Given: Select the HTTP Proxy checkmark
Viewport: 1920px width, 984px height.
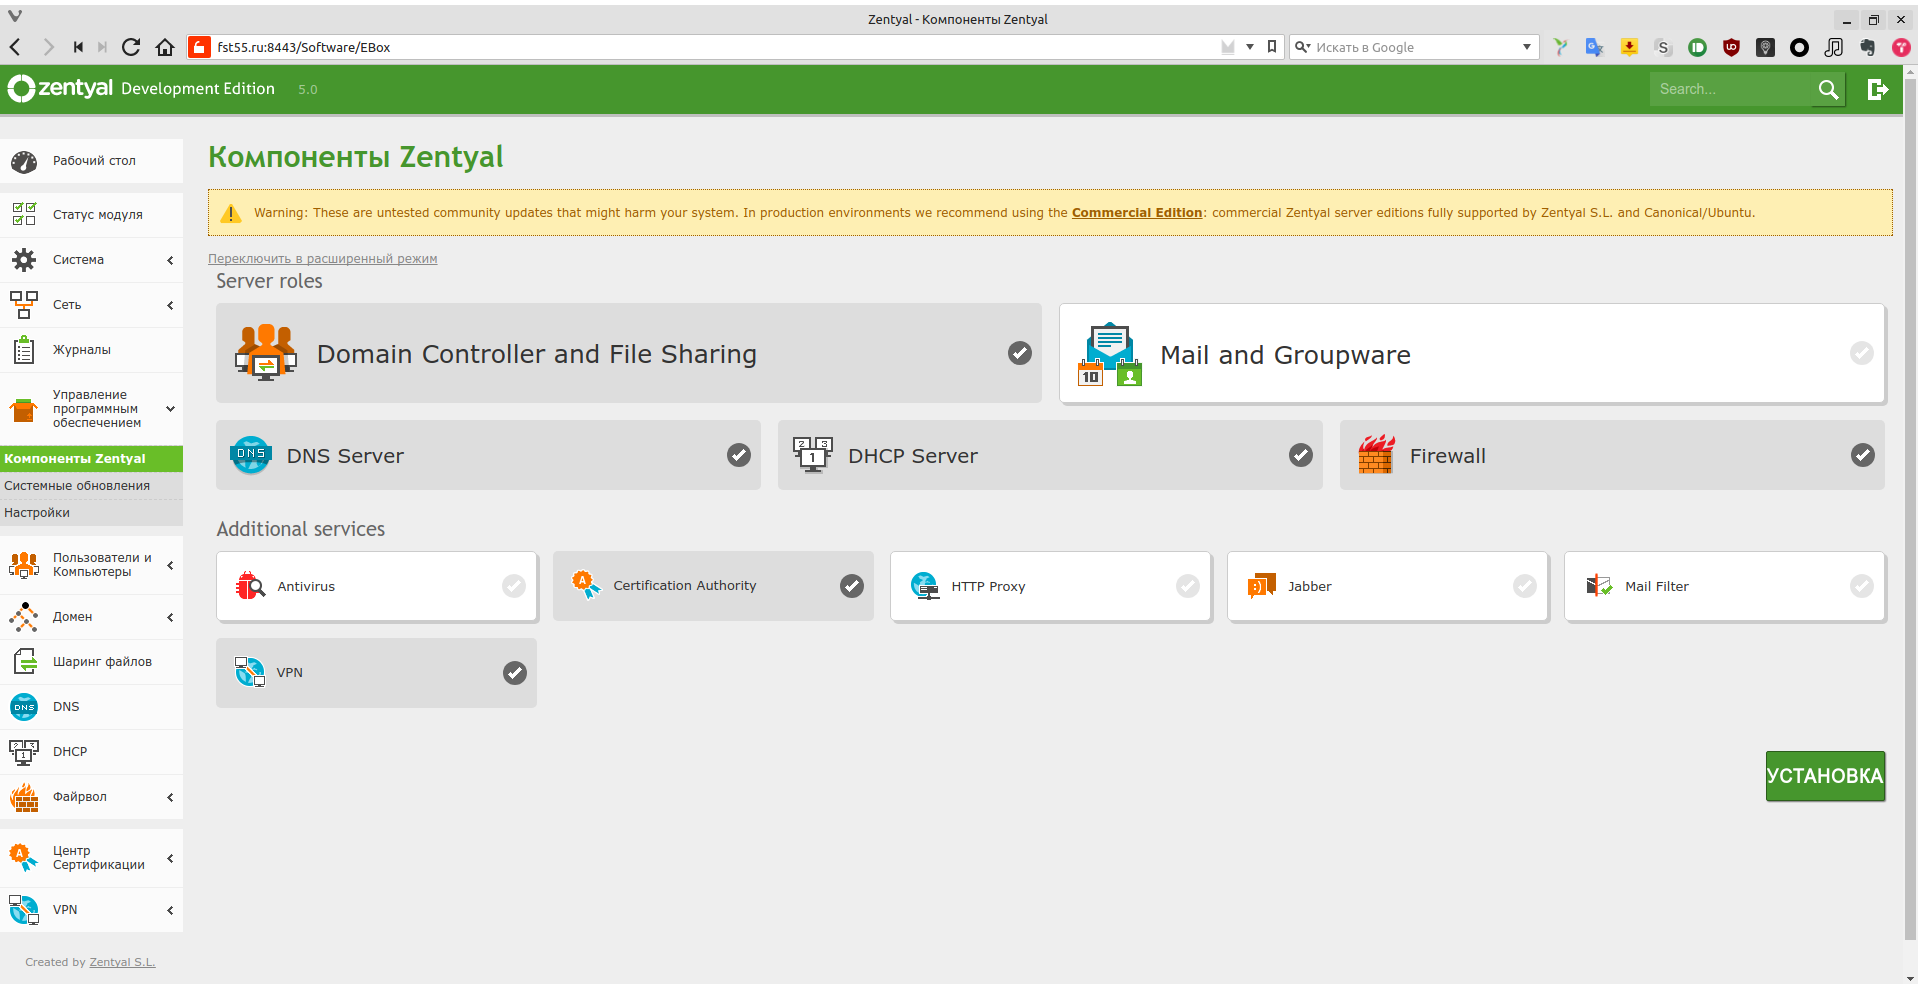Looking at the screenshot, I should pos(1188,586).
